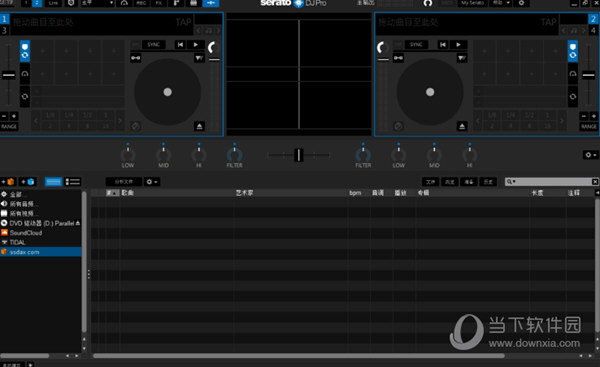Eject track from right deck
The width and height of the screenshot is (600, 367).
point(462,126)
